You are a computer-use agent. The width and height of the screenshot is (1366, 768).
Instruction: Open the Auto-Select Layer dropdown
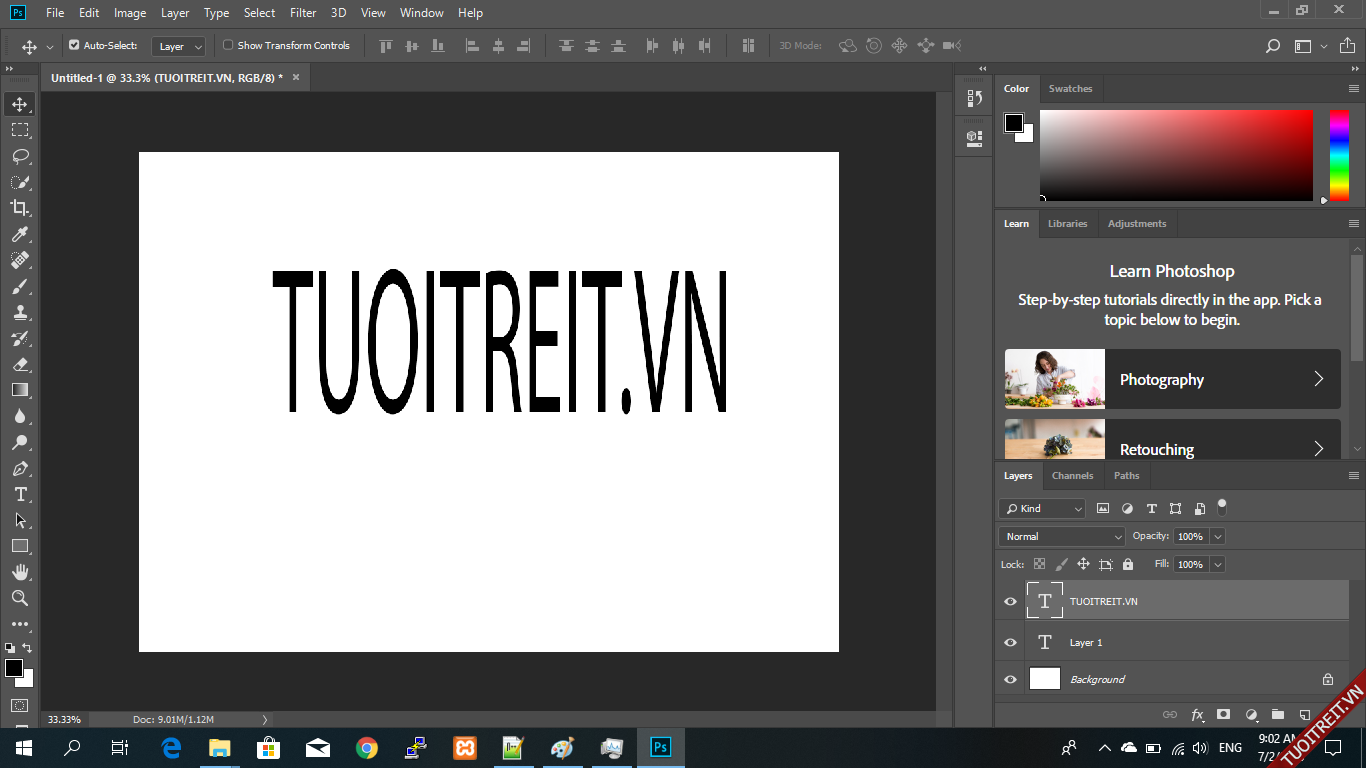coord(179,46)
